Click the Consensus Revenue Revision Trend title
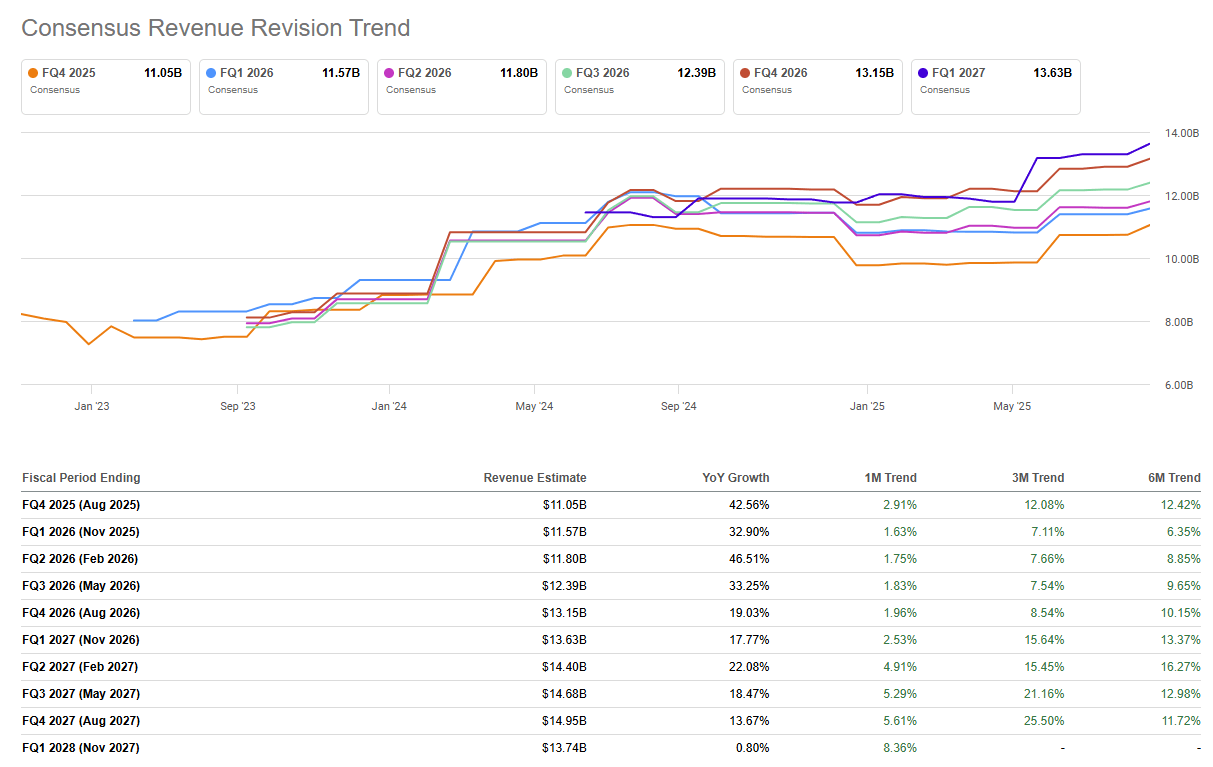This screenshot has height=767, width=1213. pyautogui.click(x=216, y=28)
